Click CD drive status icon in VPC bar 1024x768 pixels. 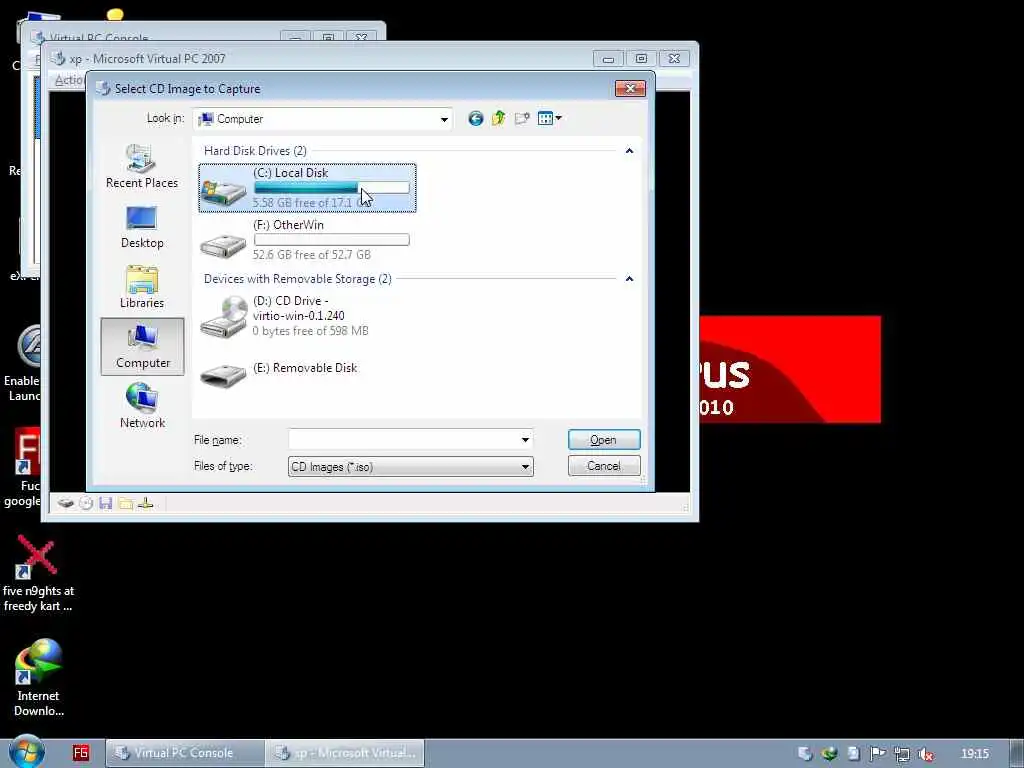[86, 503]
